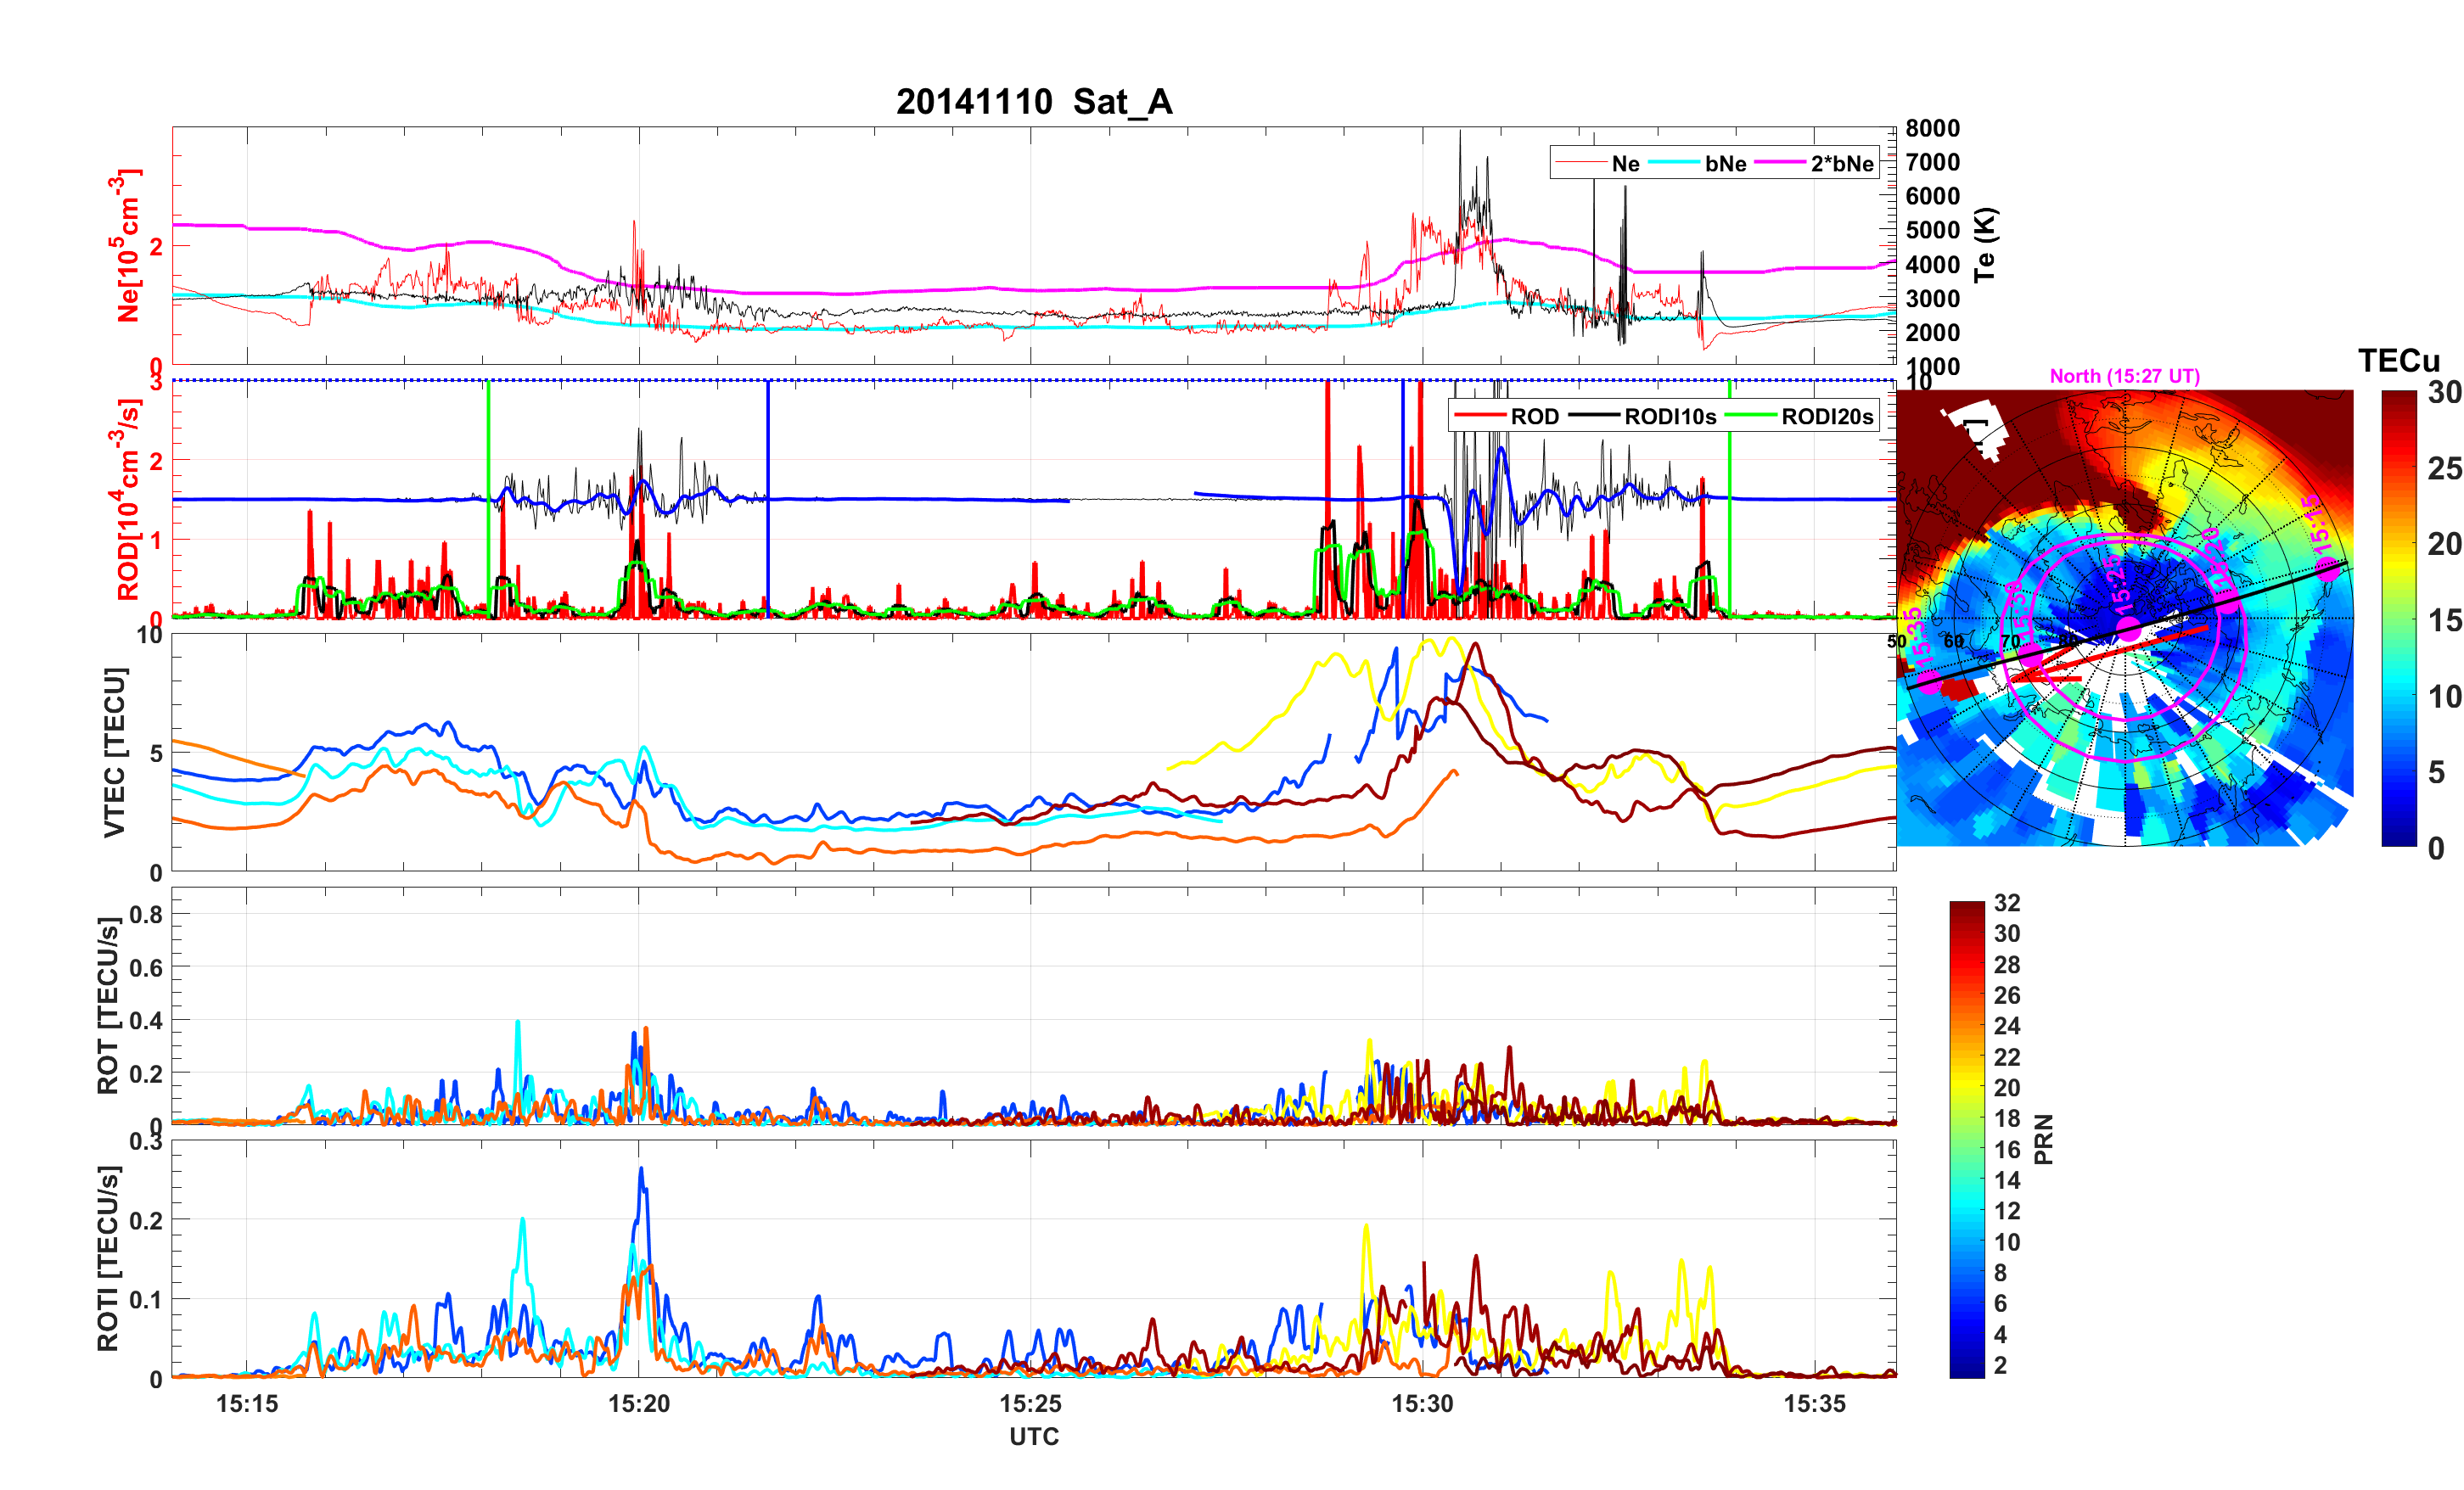Click the '20141110 Sat_A' figure title

(1033, 102)
